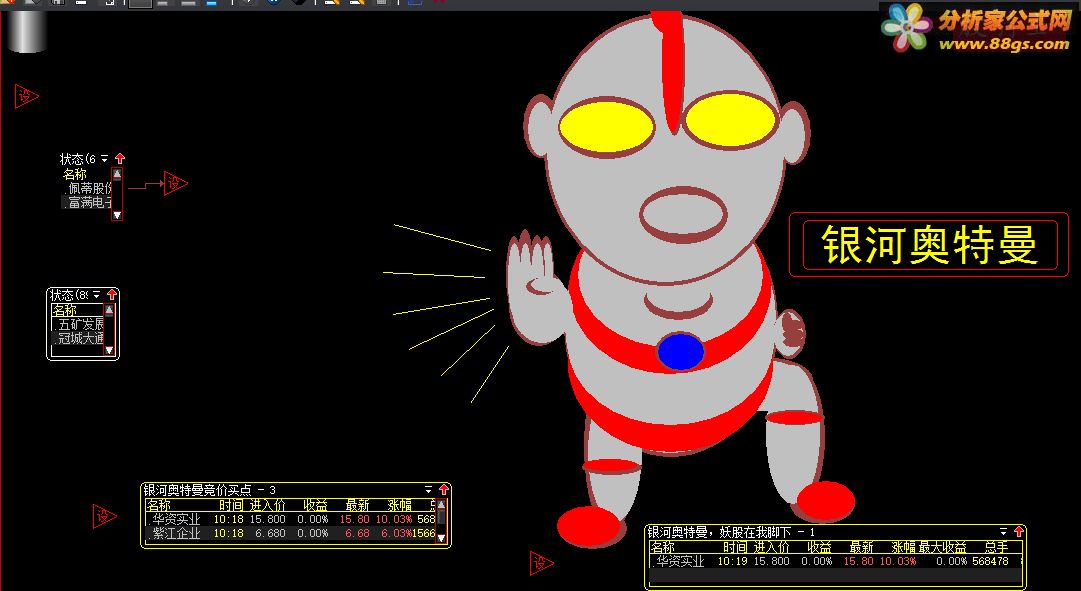Click 10.03% gain in 妖股在我脚下 table
The height and width of the screenshot is (591, 1081).
pos(898,561)
